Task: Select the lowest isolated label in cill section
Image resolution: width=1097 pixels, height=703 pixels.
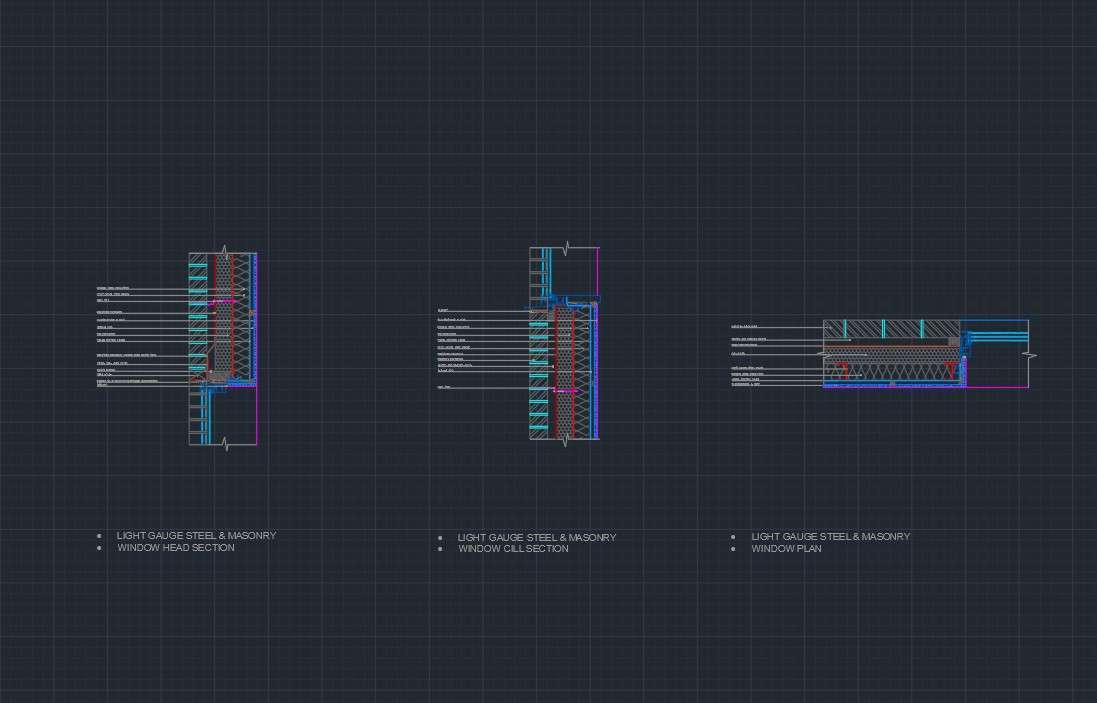Action: tap(444, 387)
